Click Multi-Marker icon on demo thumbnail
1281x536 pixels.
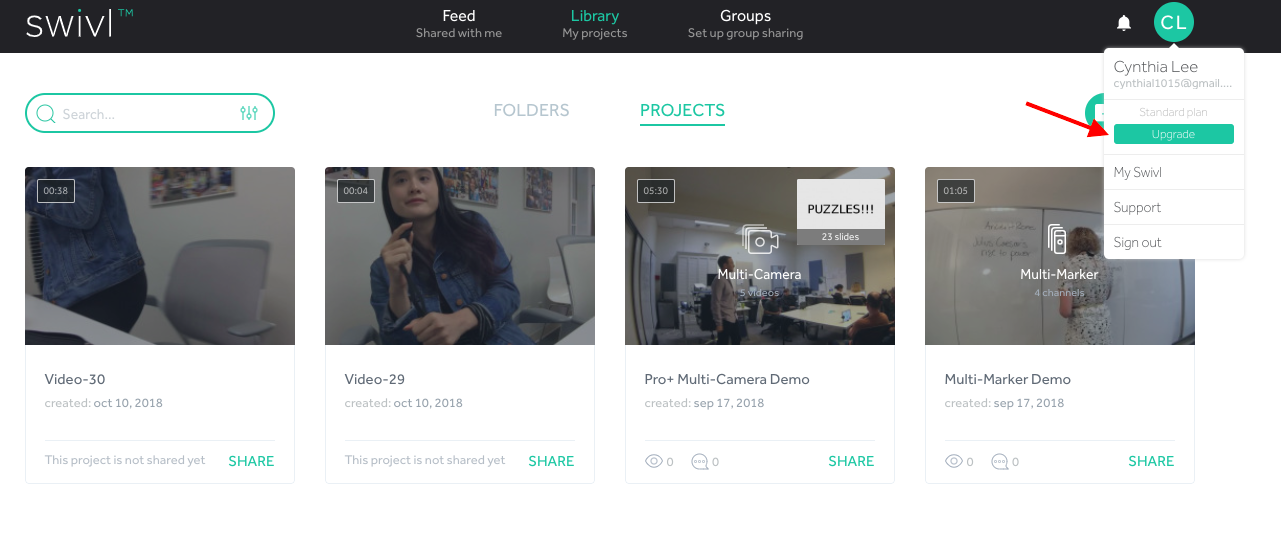(1058, 241)
